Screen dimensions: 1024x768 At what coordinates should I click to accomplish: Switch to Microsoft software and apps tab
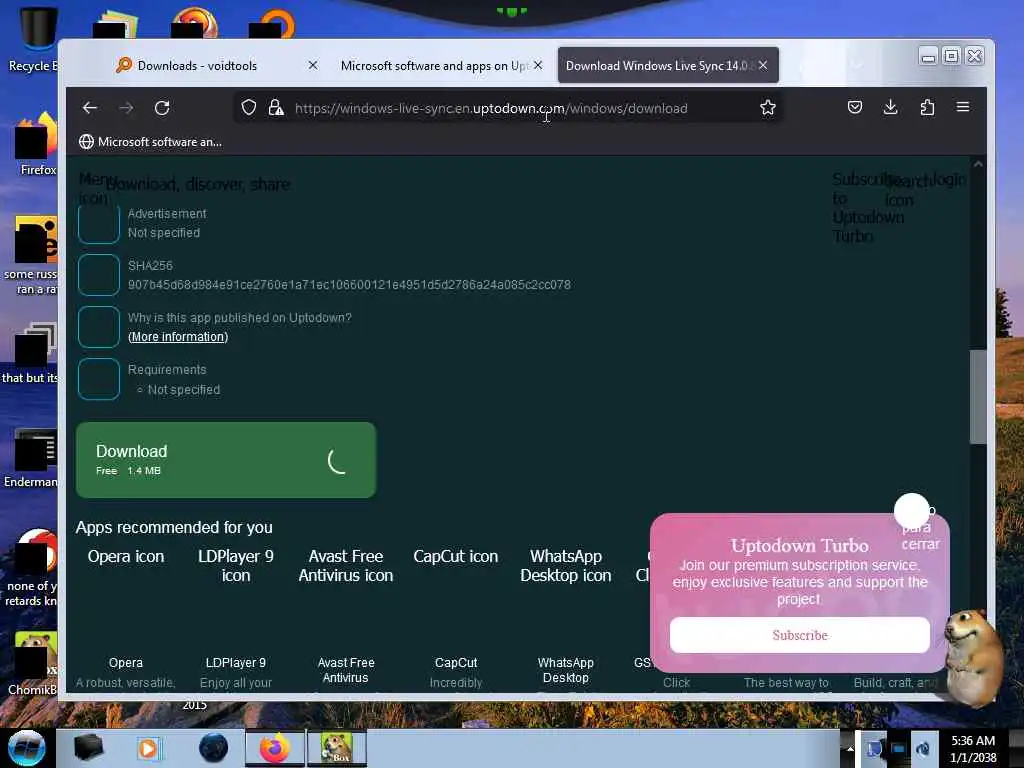(x=434, y=65)
